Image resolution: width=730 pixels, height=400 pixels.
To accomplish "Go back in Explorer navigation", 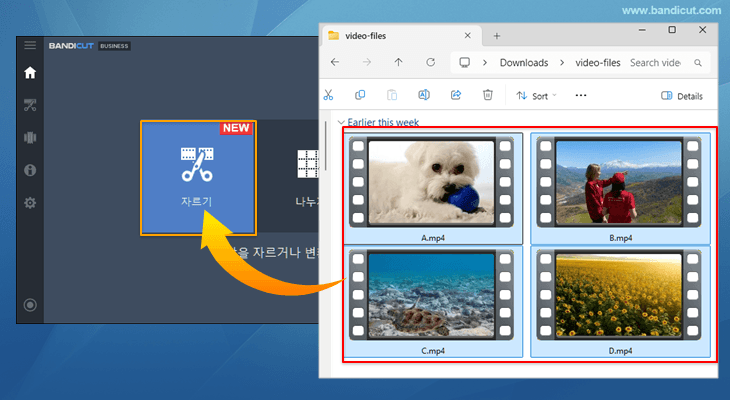I will pyautogui.click(x=335, y=62).
